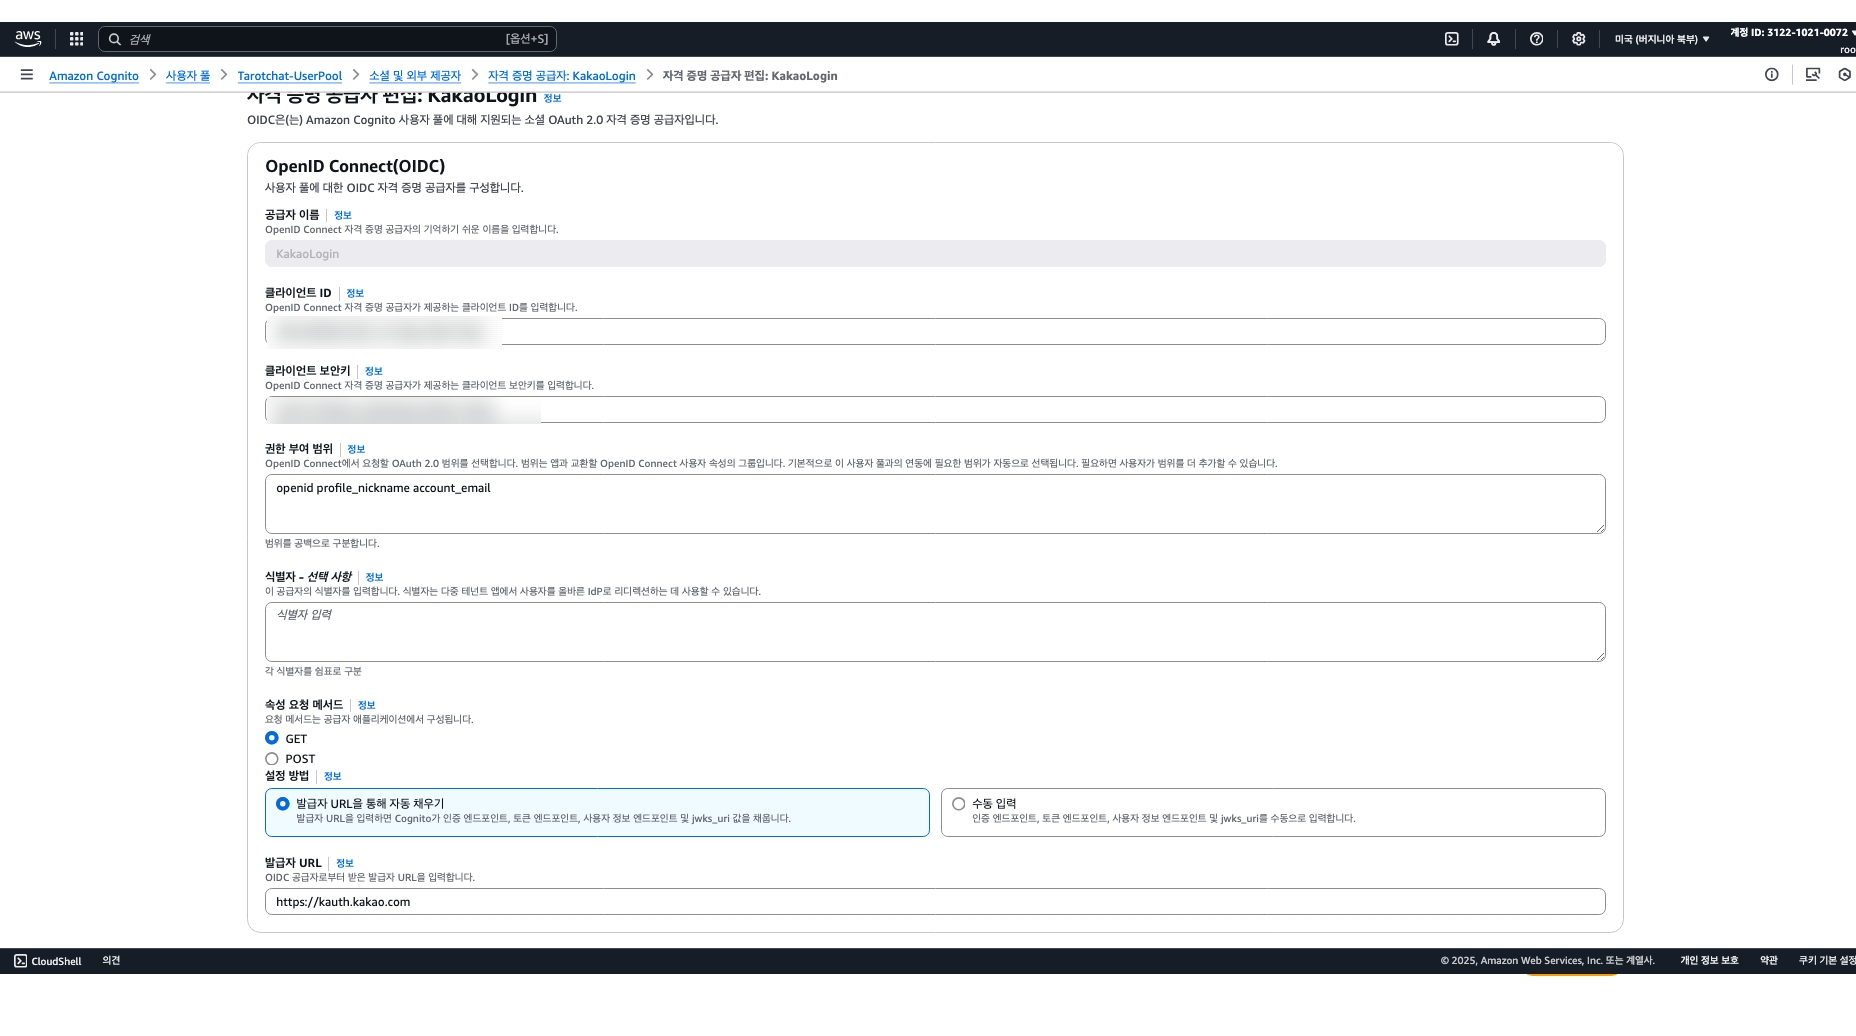
Task: Click 의견 feedback link in footer
Action: tap(111, 960)
